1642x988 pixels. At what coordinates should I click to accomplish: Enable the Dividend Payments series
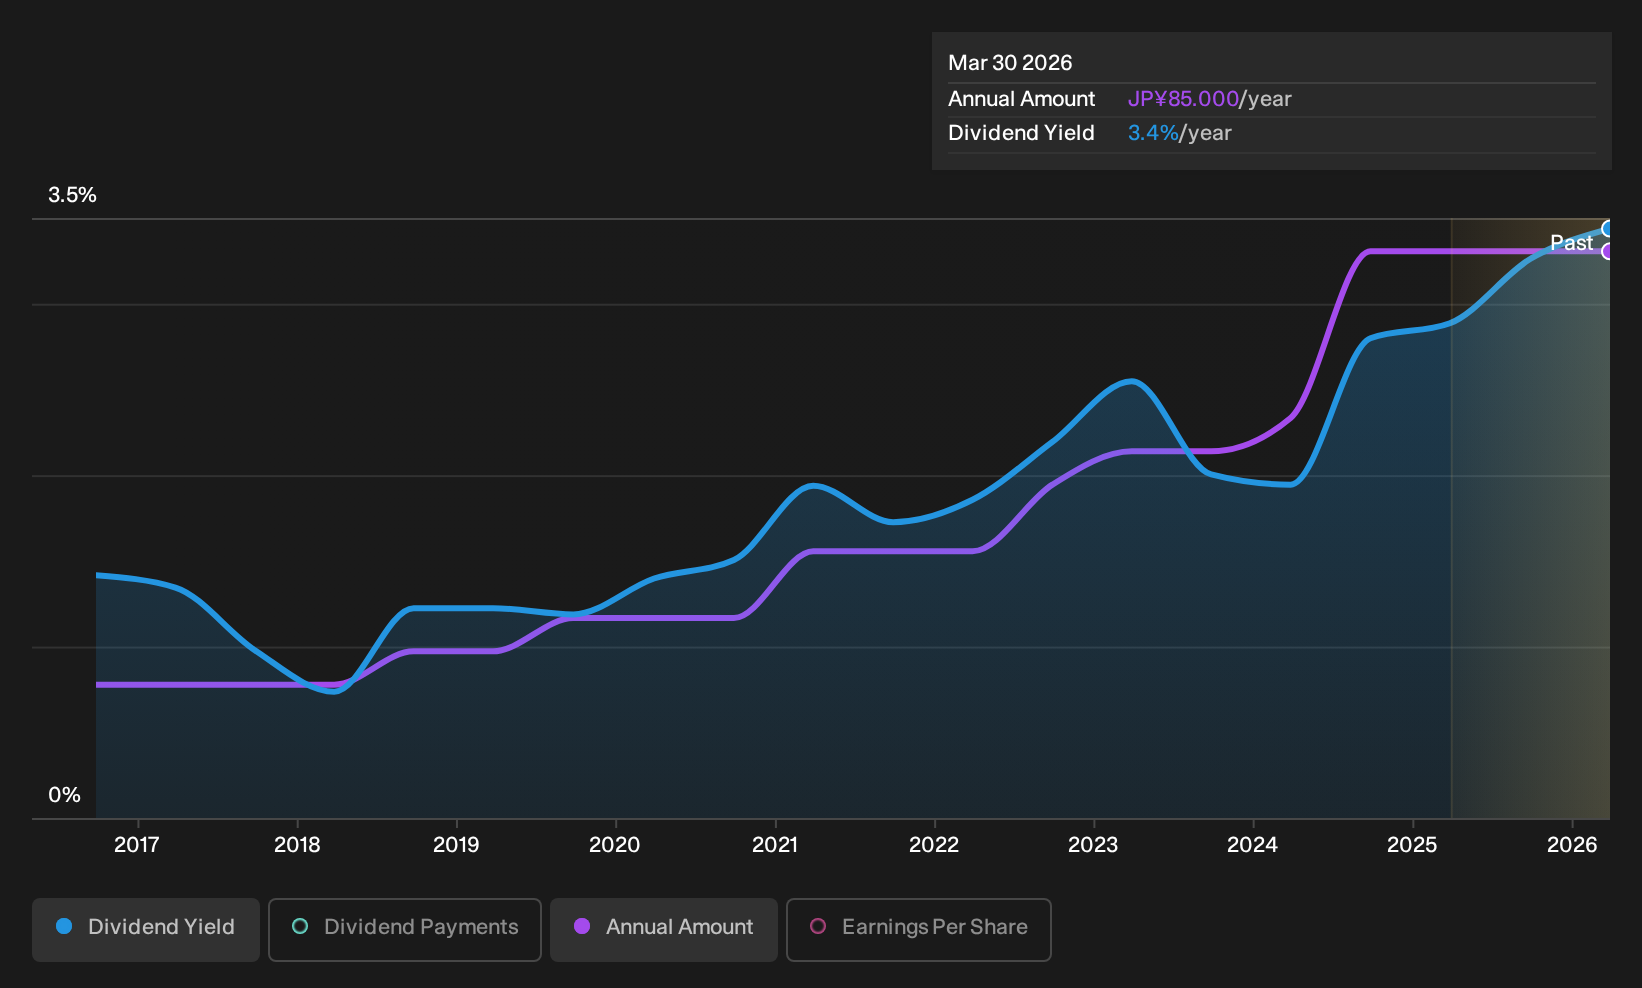point(405,929)
